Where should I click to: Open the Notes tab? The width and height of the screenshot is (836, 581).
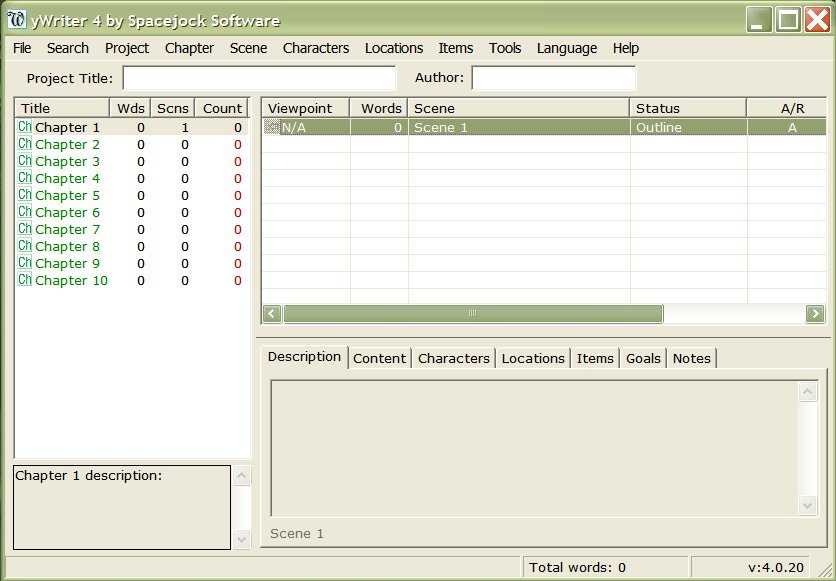[691, 358]
